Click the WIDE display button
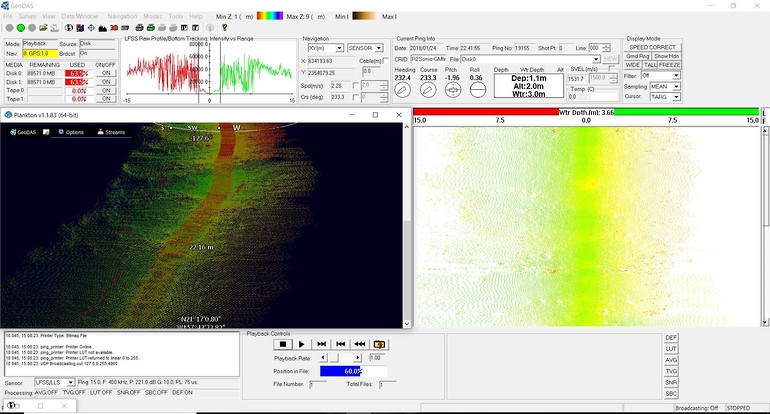 click(632, 65)
